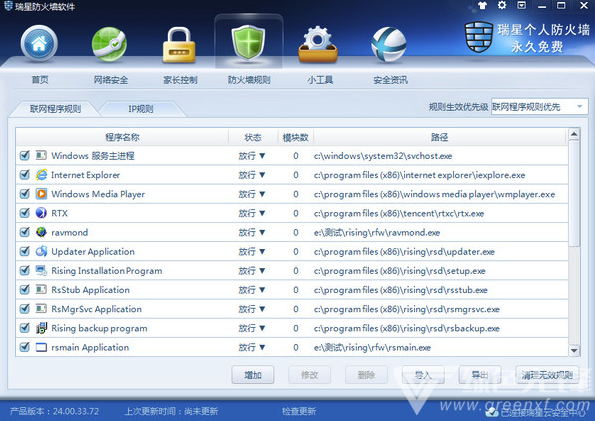
Task: Click the scrollbar up arrow
Action: pyautogui.click(x=574, y=134)
